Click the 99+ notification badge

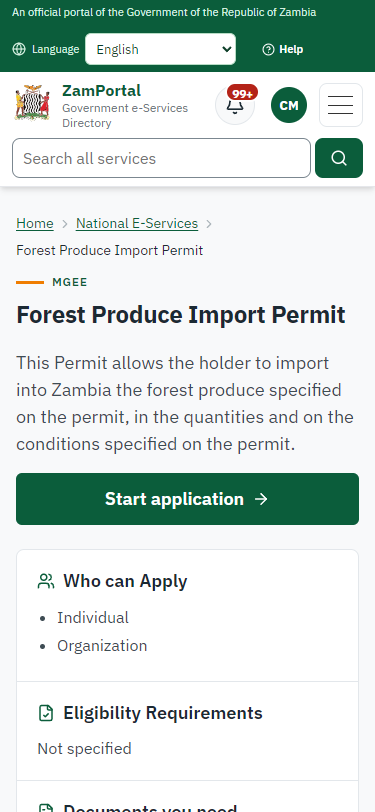coord(242,94)
